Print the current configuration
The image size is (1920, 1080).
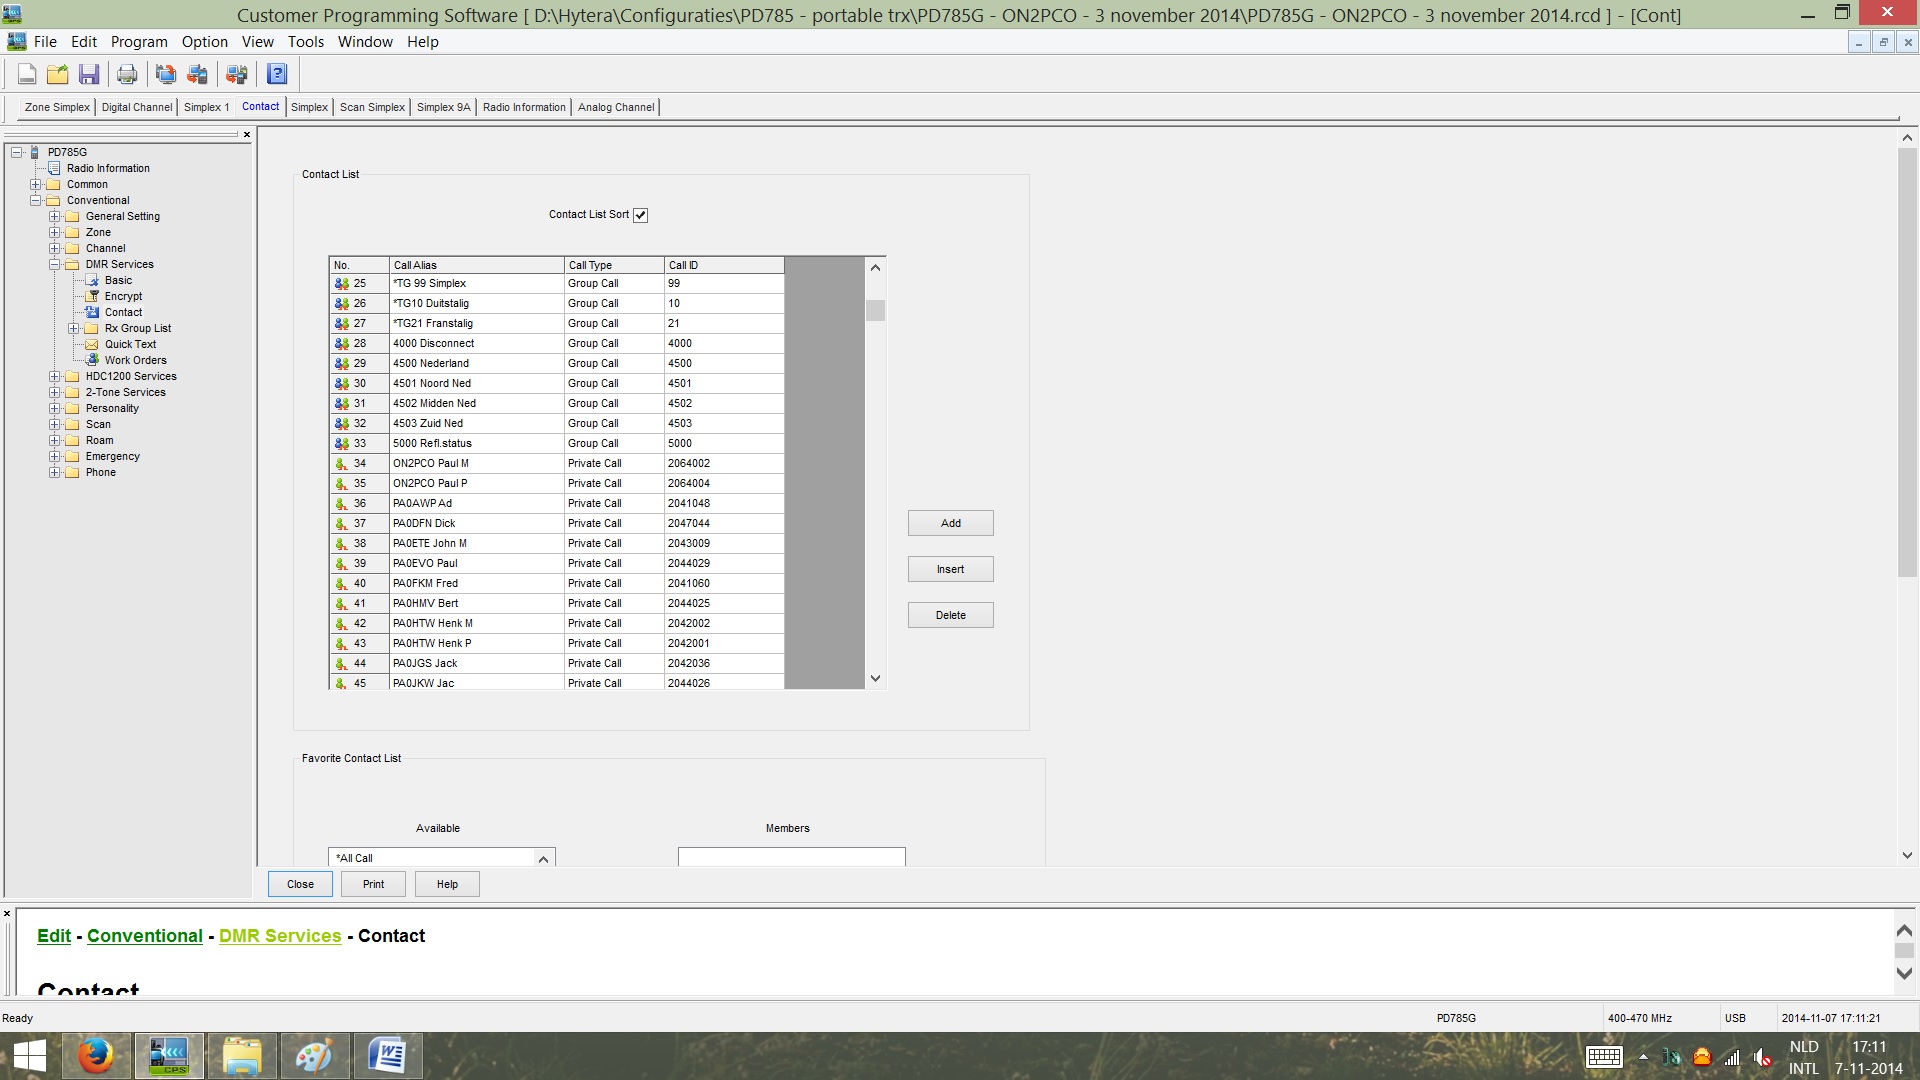pyautogui.click(x=127, y=74)
